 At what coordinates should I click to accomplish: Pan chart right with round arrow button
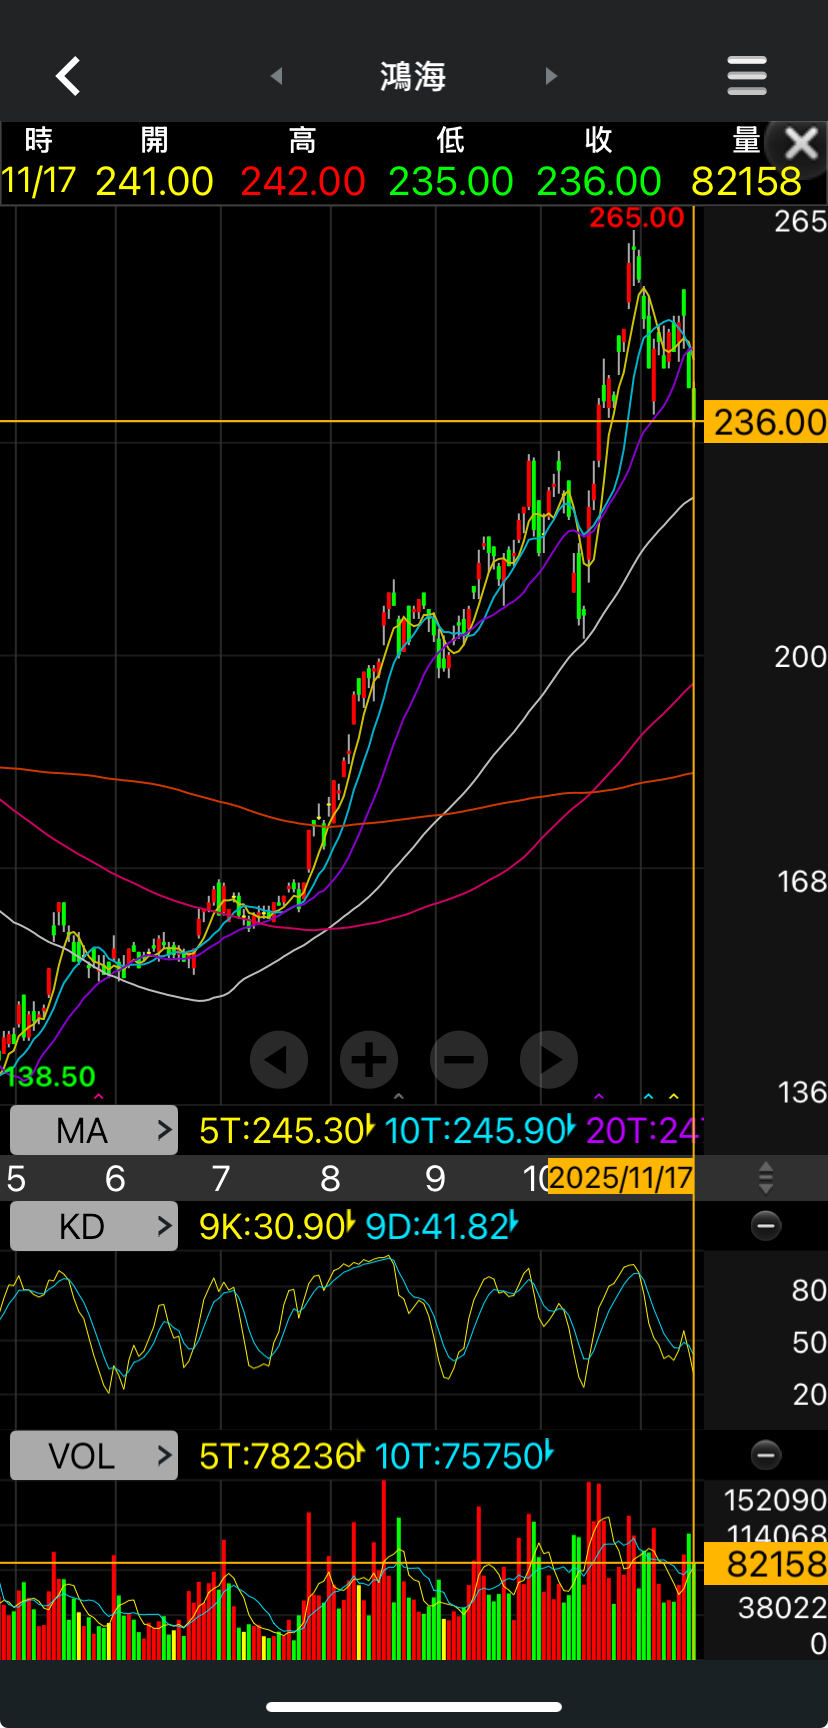click(x=549, y=1059)
